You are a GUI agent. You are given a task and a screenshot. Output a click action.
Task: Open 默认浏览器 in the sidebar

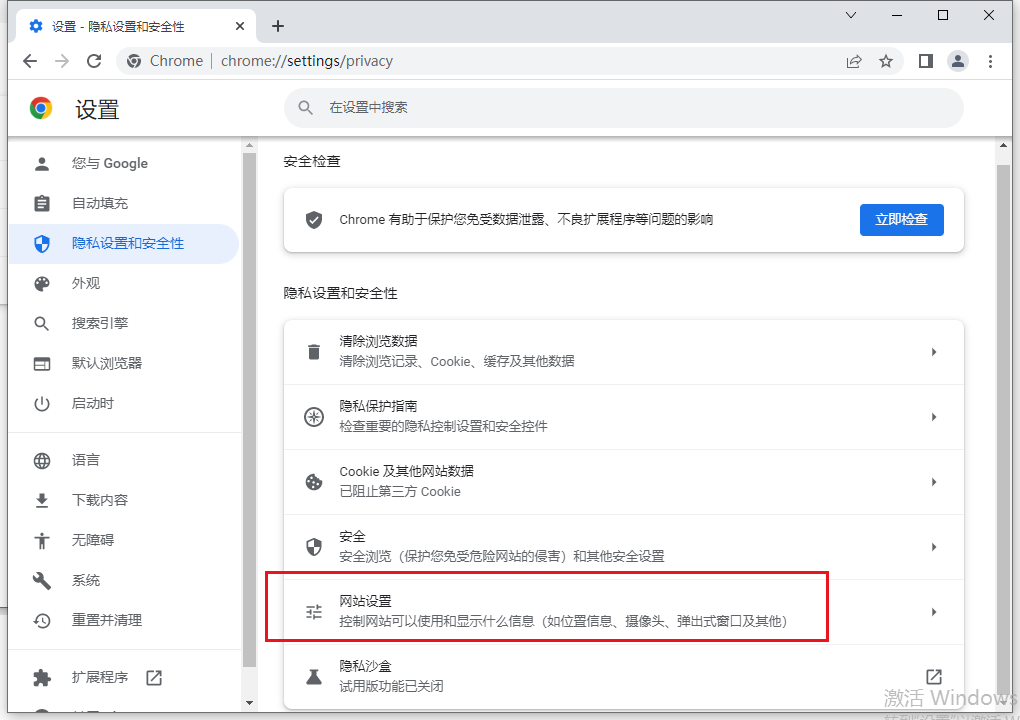[x=124, y=364]
